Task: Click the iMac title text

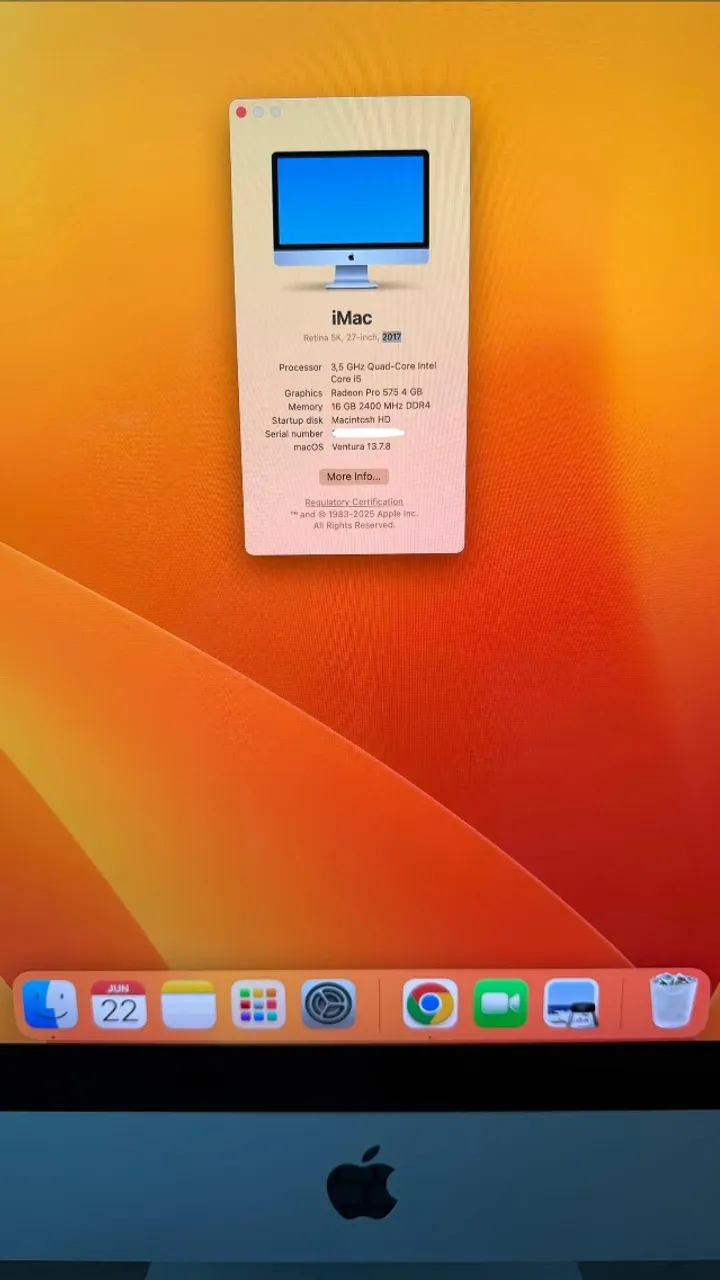Action: 352,318
